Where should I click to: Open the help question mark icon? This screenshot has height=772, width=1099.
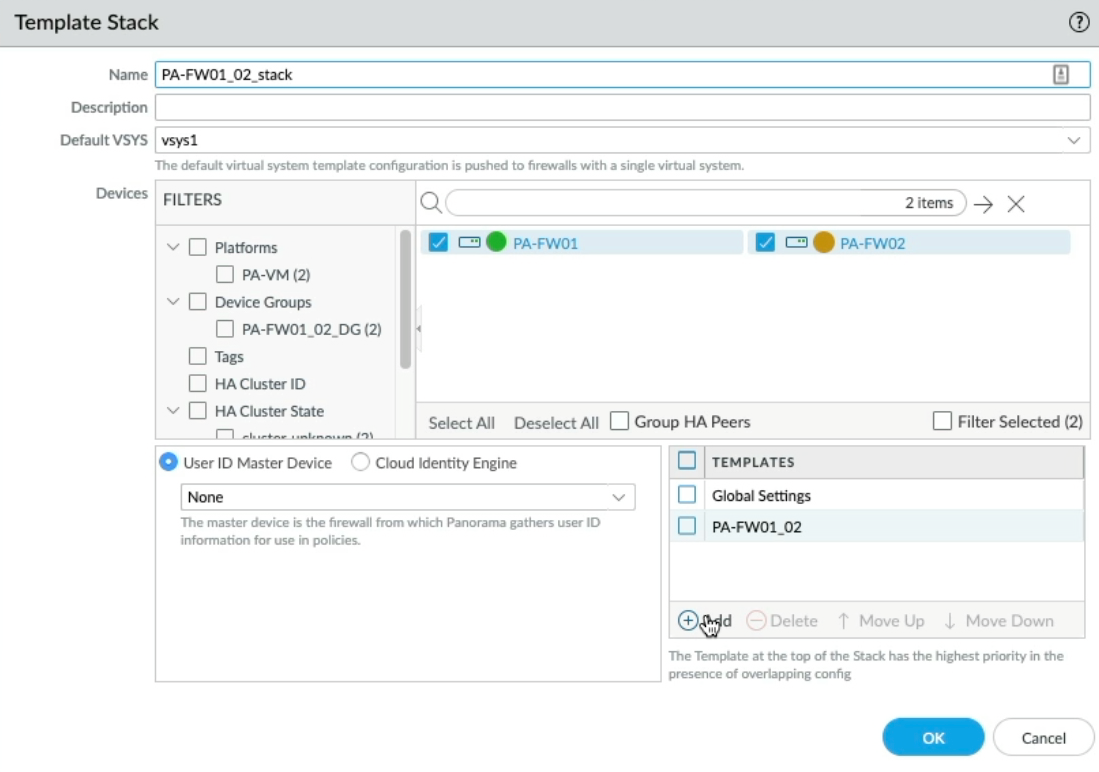[1079, 22]
